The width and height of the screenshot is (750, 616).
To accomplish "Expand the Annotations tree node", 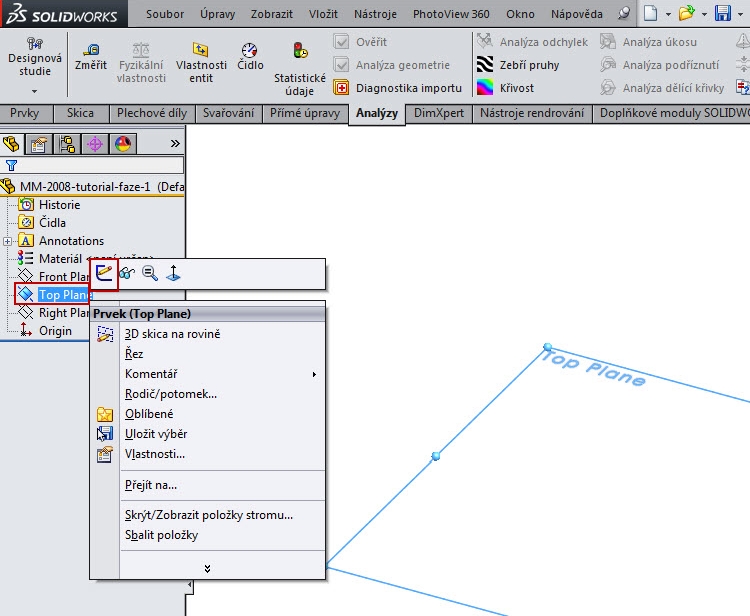I will point(7,241).
